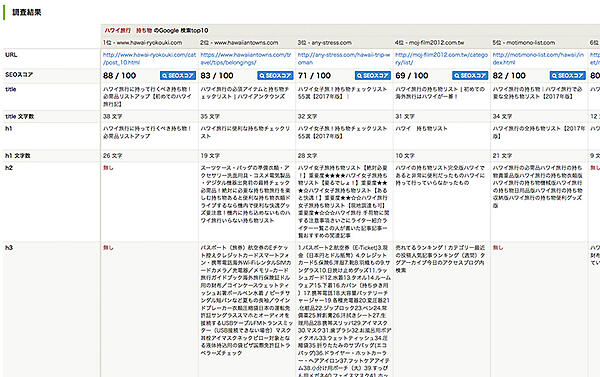
Task: Select the h1 row label
Action: tap(8, 129)
